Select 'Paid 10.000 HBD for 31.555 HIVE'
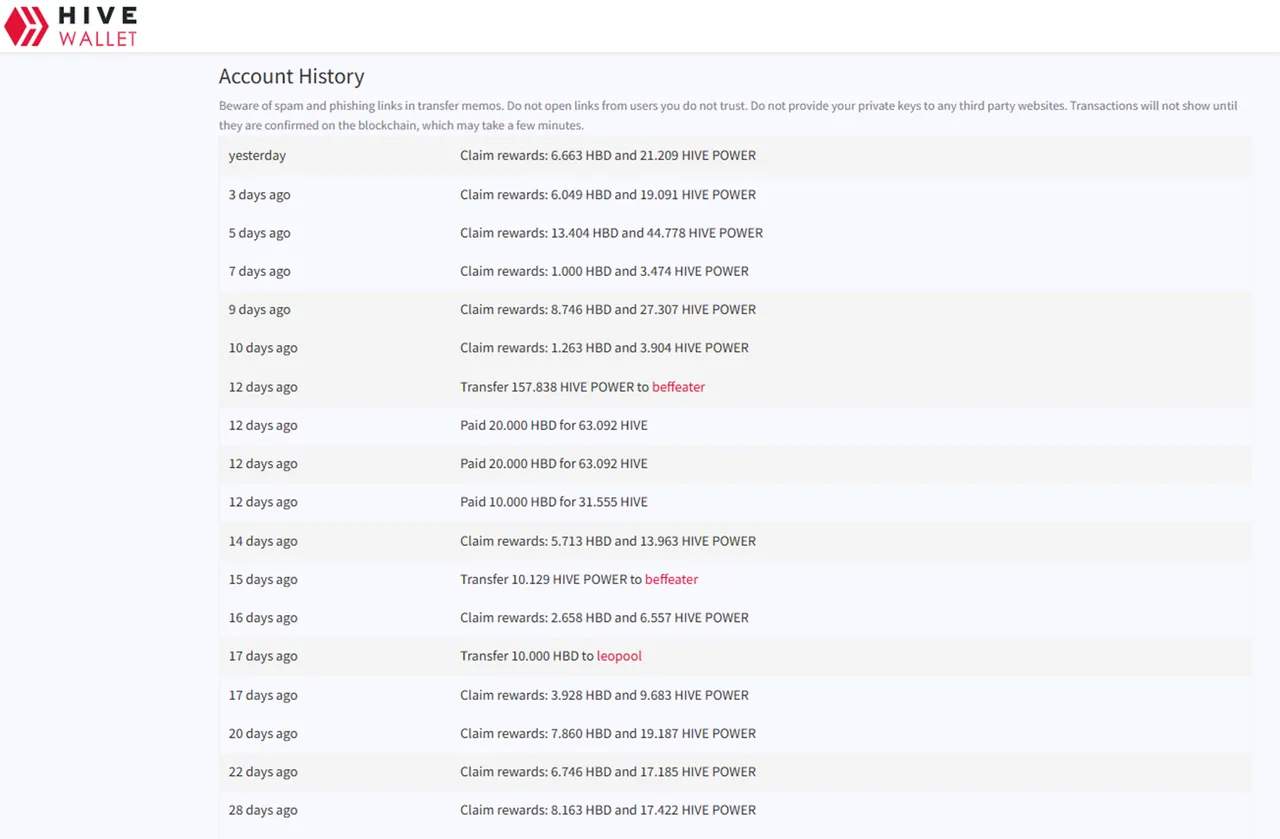This screenshot has width=1280, height=839. coord(554,502)
